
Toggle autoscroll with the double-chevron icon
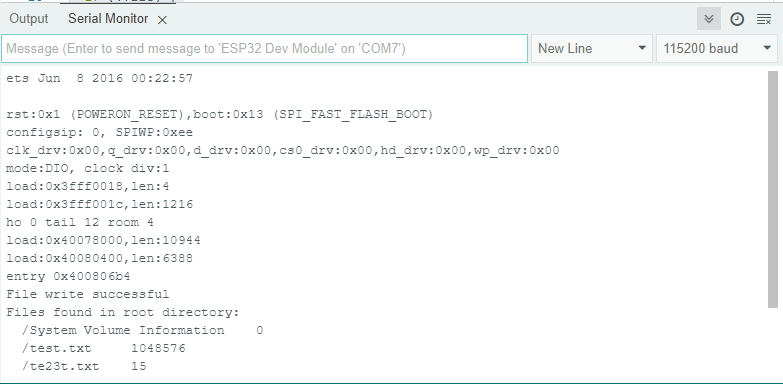(709, 19)
